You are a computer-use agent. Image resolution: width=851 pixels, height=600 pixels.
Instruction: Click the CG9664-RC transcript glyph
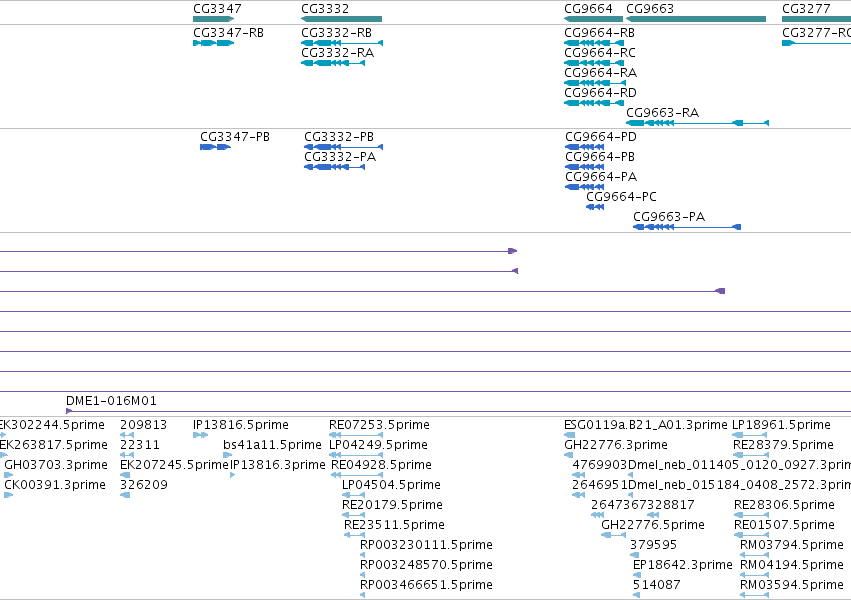(x=594, y=63)
